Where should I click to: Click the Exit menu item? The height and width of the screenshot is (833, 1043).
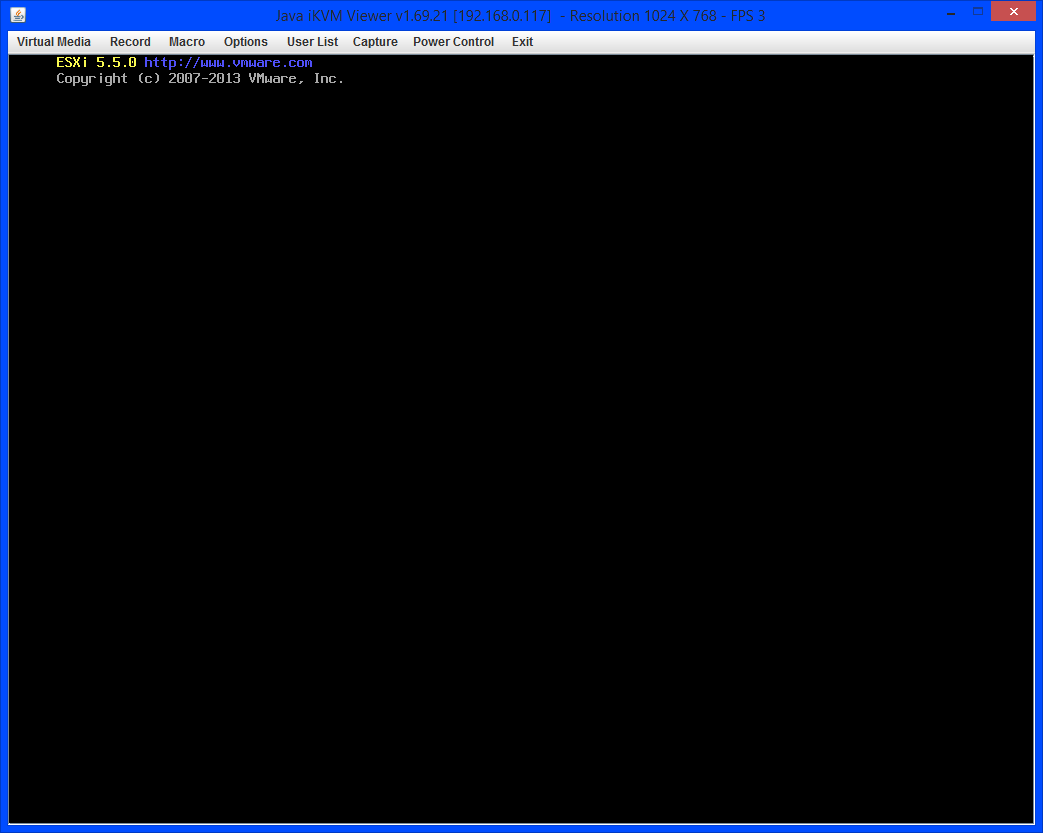(x=522, y=42)
